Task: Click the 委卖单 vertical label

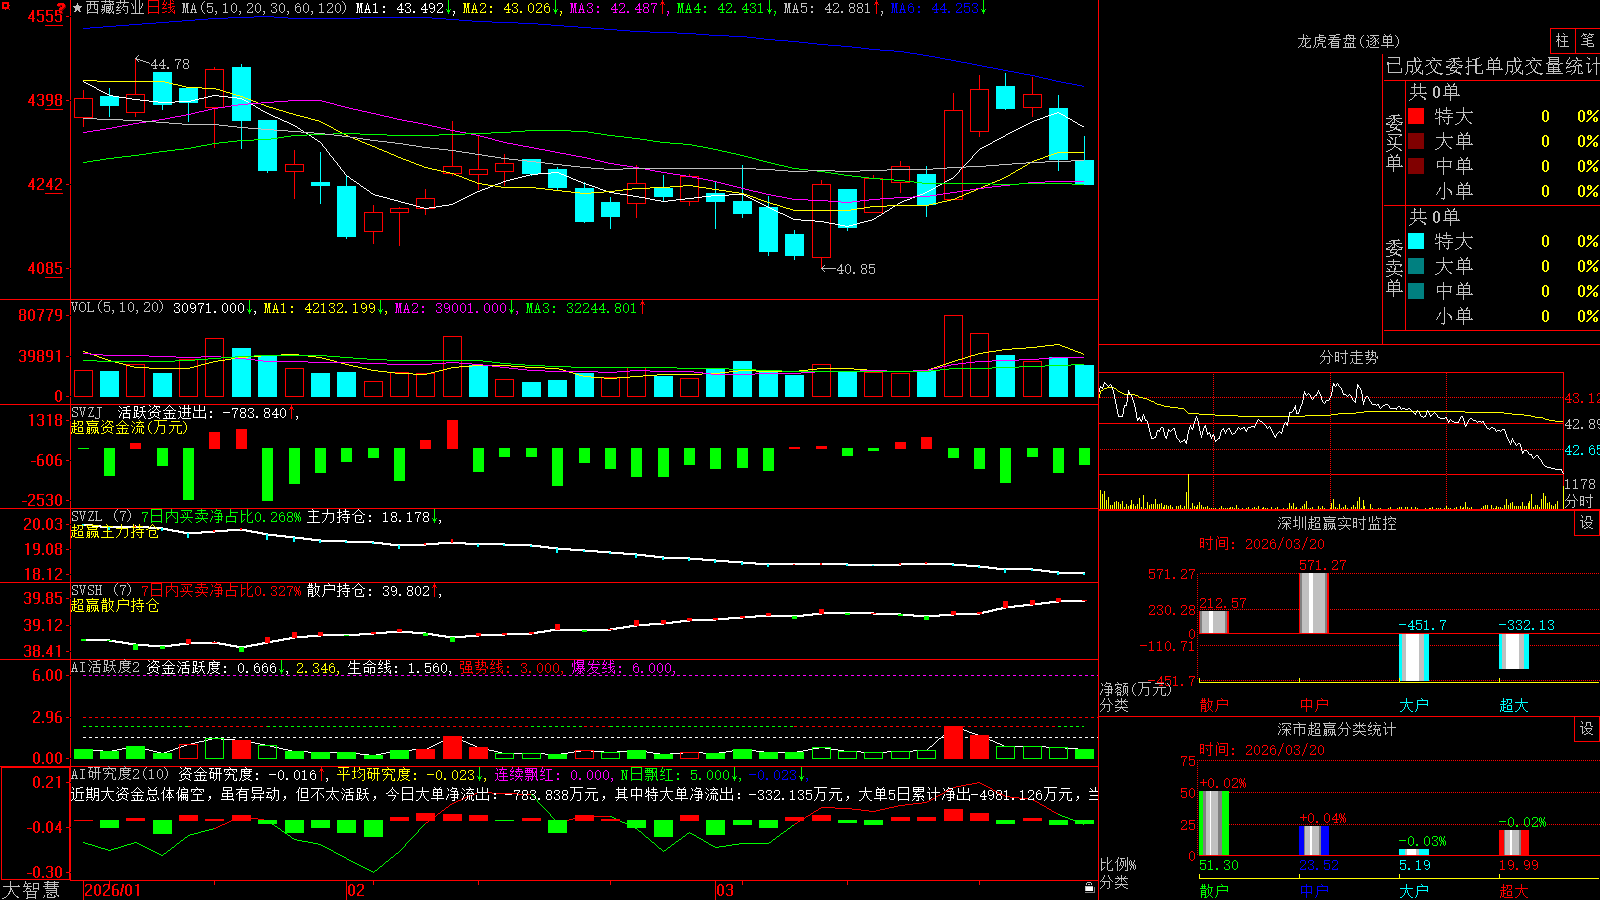Action: [x=1394, y=267]
